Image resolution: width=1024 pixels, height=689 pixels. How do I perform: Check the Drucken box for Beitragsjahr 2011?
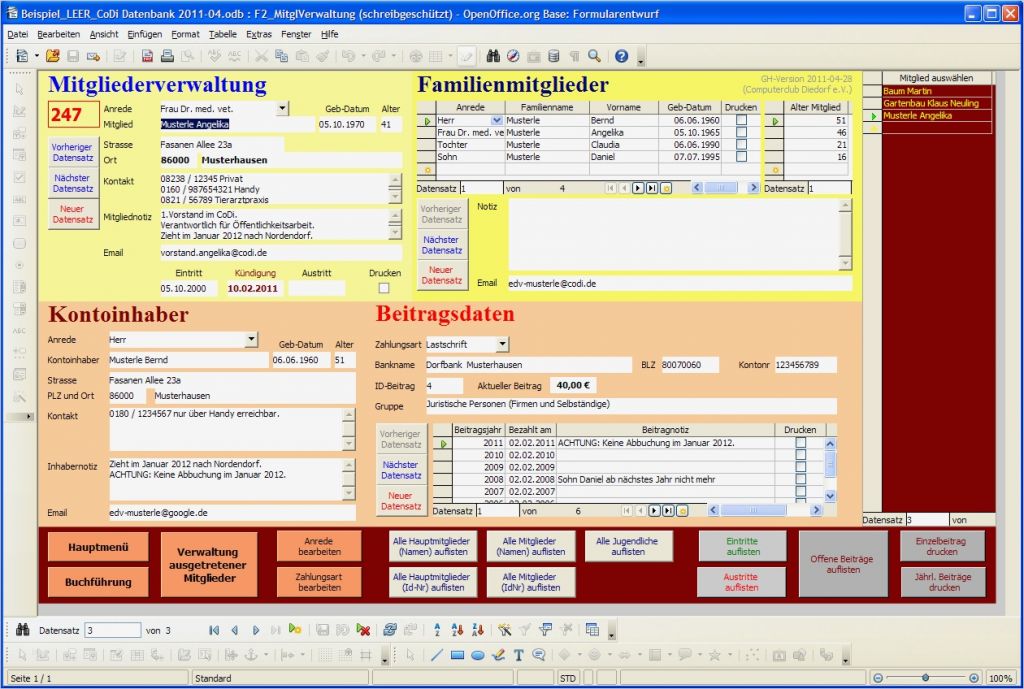(800, 442)
